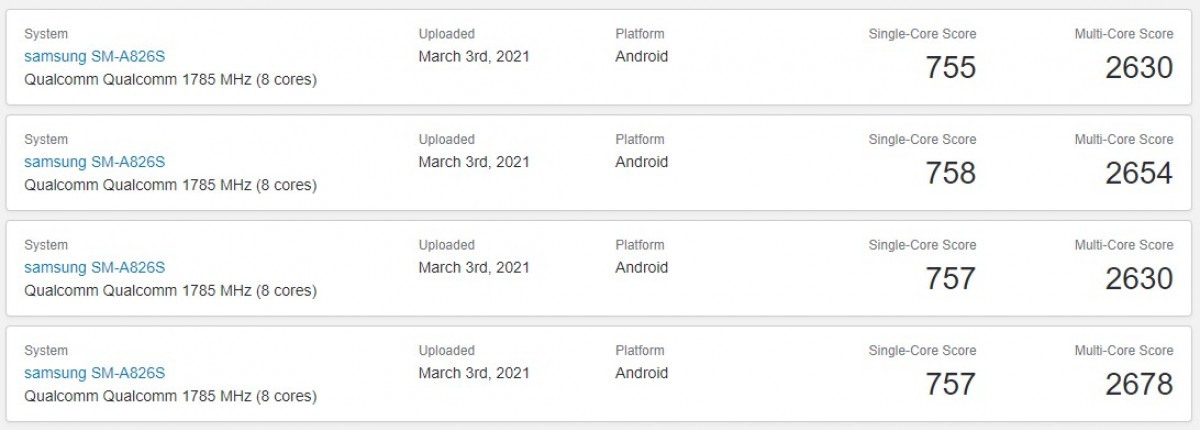Open samsung SM-A826S link for 2654 result

click(94, 162)
